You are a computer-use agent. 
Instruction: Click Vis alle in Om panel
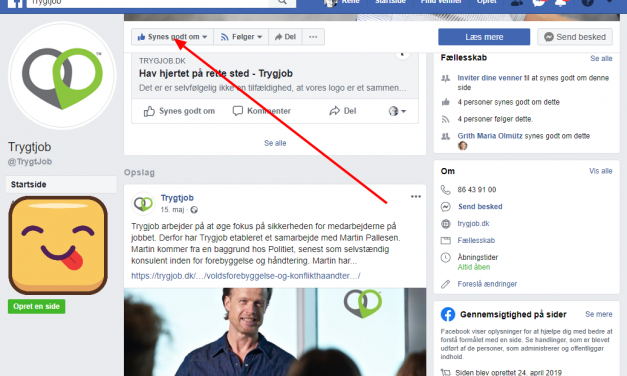click(x=601, y=171)
